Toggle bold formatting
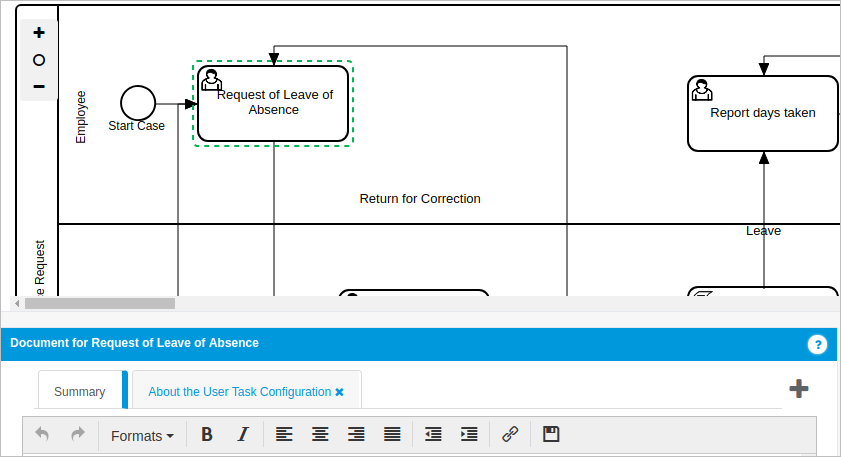This screenshot has height=457, width=841. [207, 434]
